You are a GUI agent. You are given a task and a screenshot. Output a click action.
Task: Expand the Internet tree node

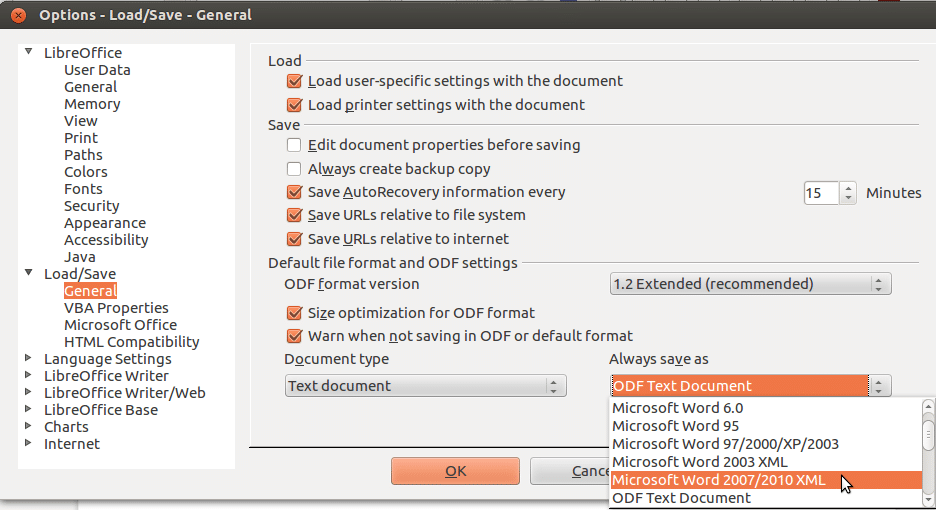point(28,443)
